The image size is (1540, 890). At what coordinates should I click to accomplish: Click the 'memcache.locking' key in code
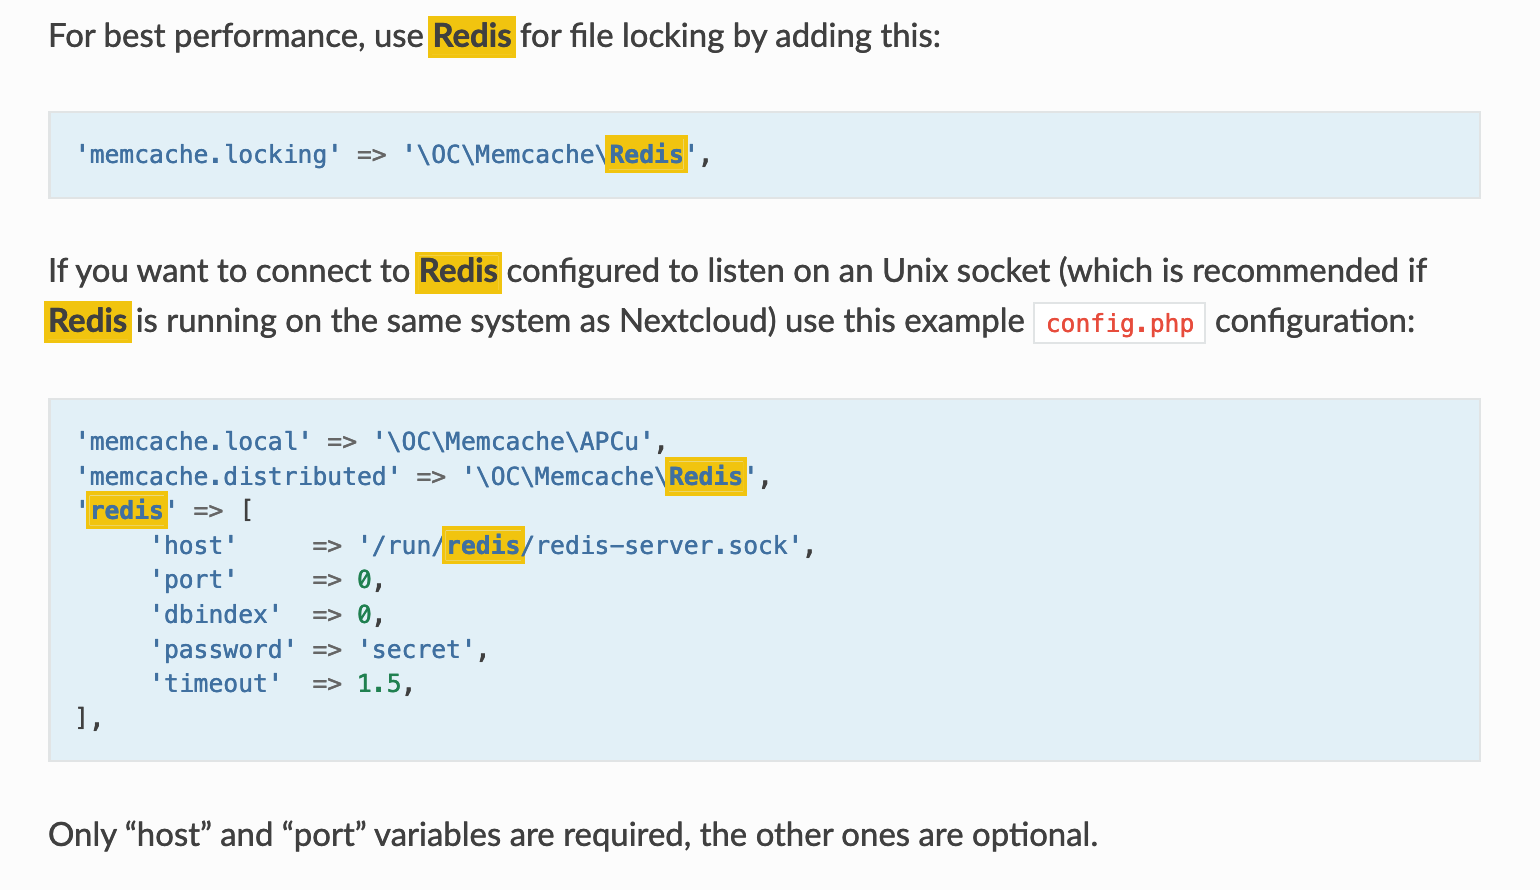click(208, 155)
